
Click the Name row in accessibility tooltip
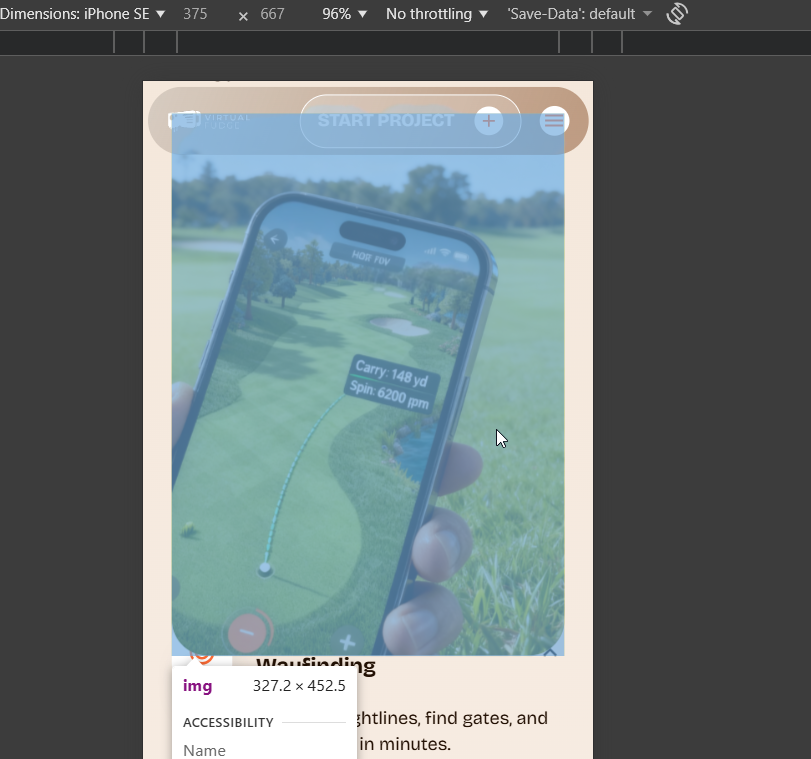coord(264,750)
